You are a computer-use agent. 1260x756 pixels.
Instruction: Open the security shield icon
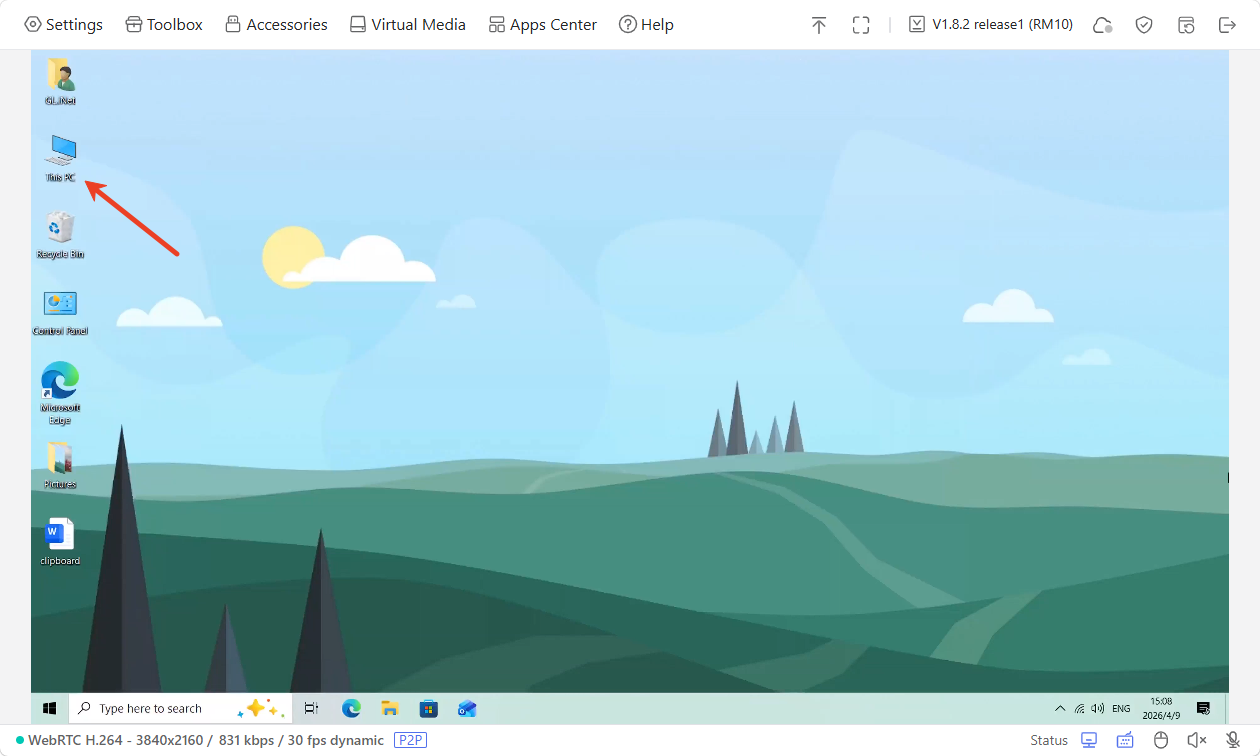pyautogui.click(x=1144, y=25)
